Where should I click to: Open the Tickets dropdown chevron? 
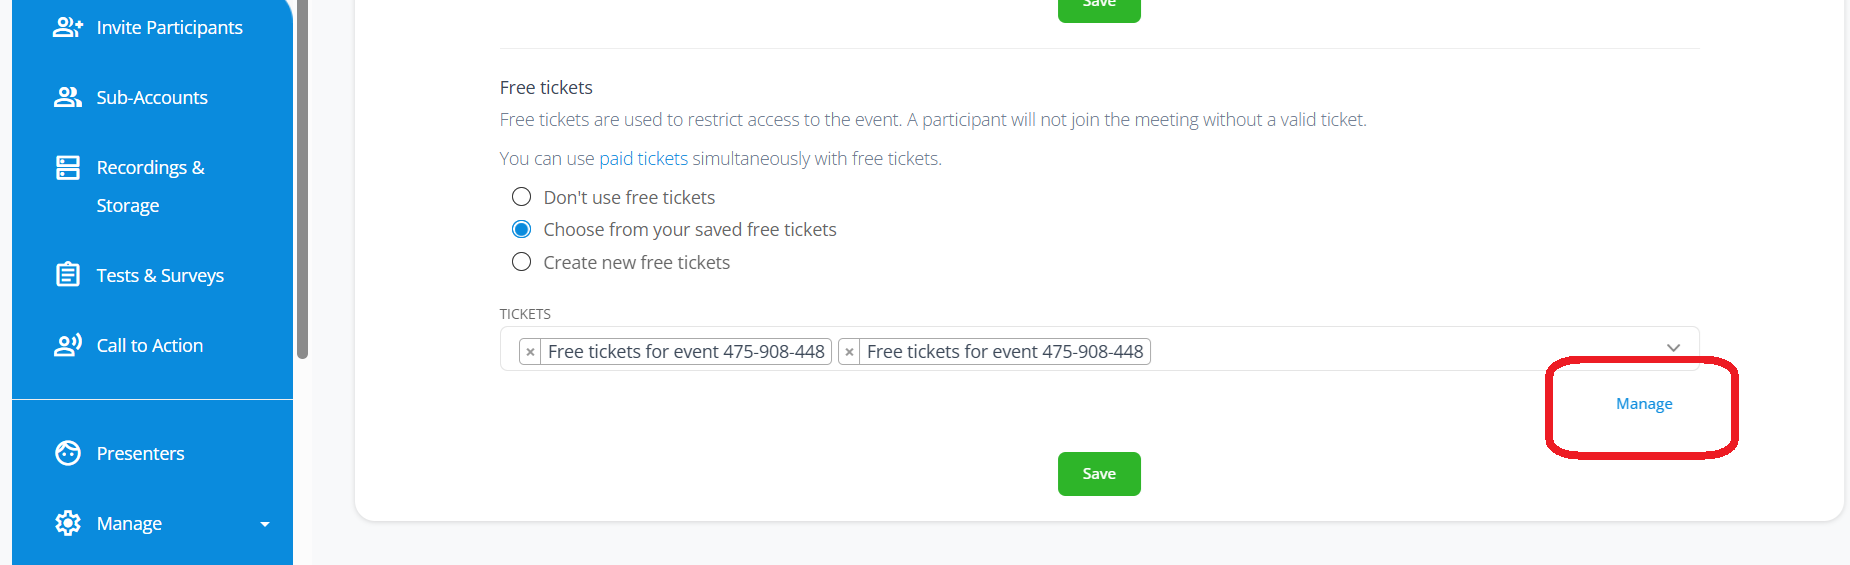point(1673,348)
